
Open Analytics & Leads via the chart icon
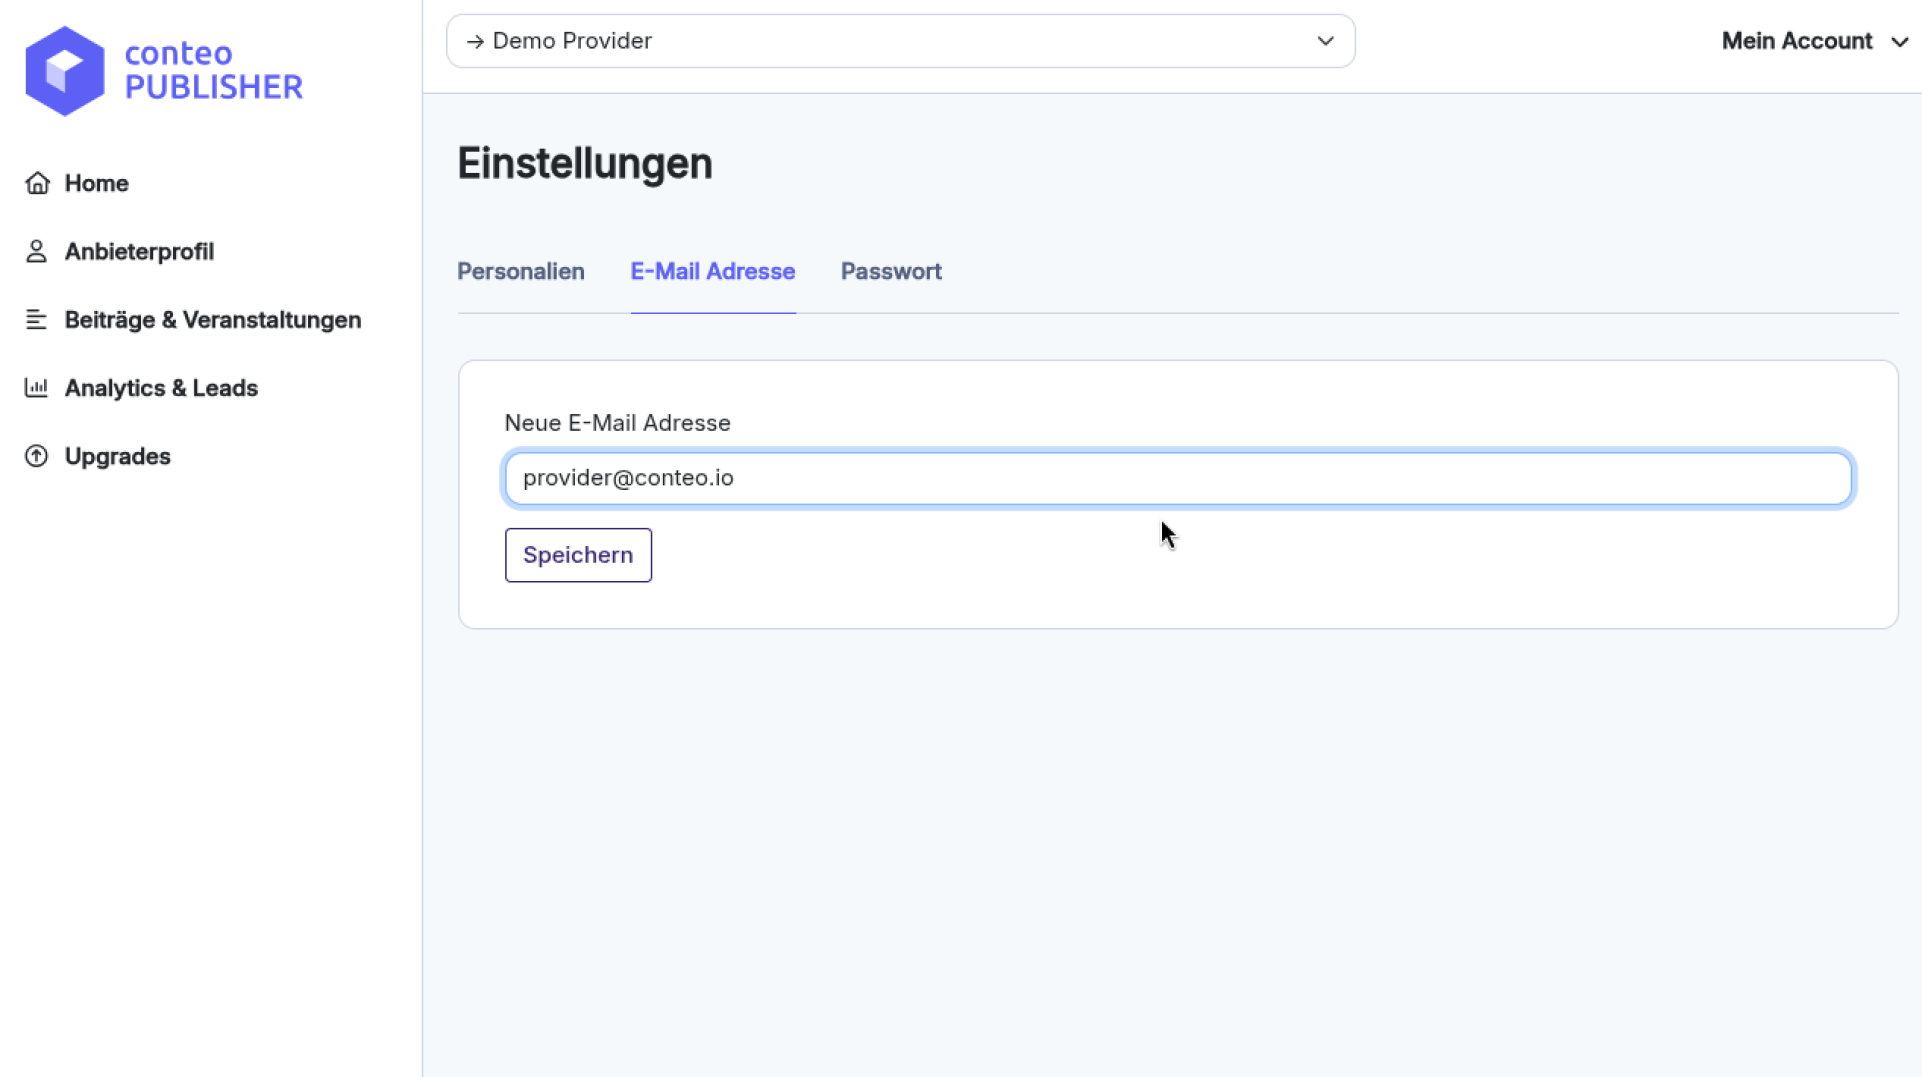pyautogui.click(x=37, y=388)
